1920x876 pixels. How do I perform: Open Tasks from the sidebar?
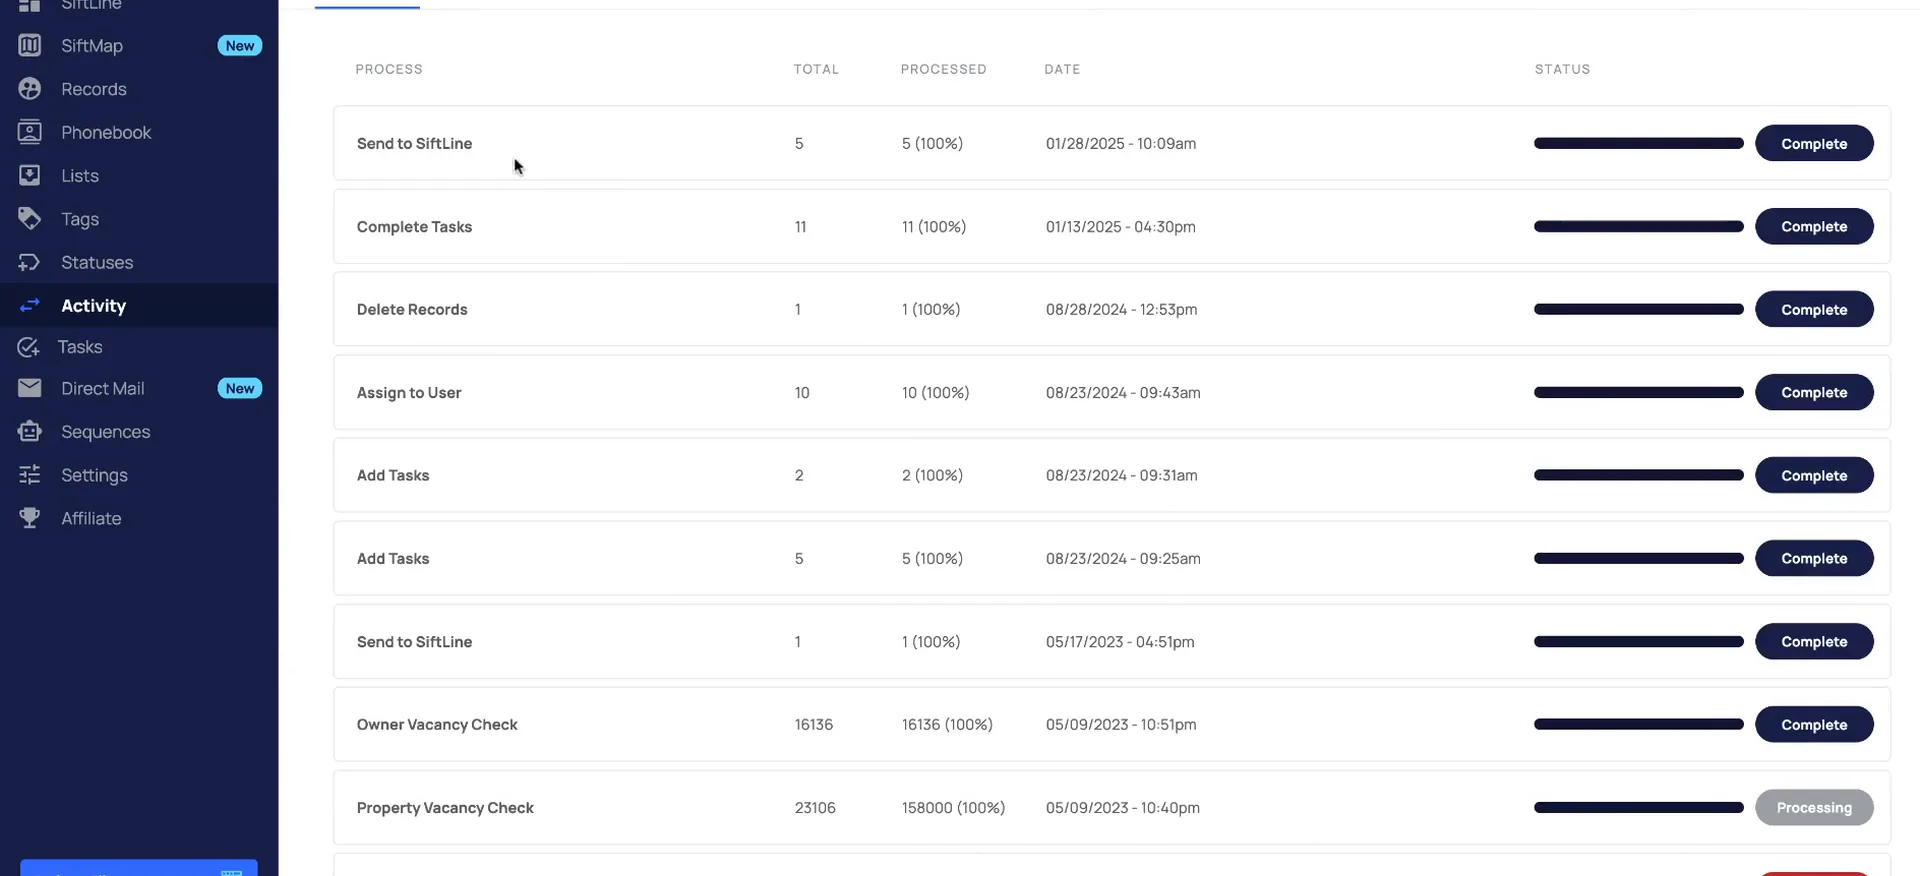pyautogui.click(x=80, y=347)
